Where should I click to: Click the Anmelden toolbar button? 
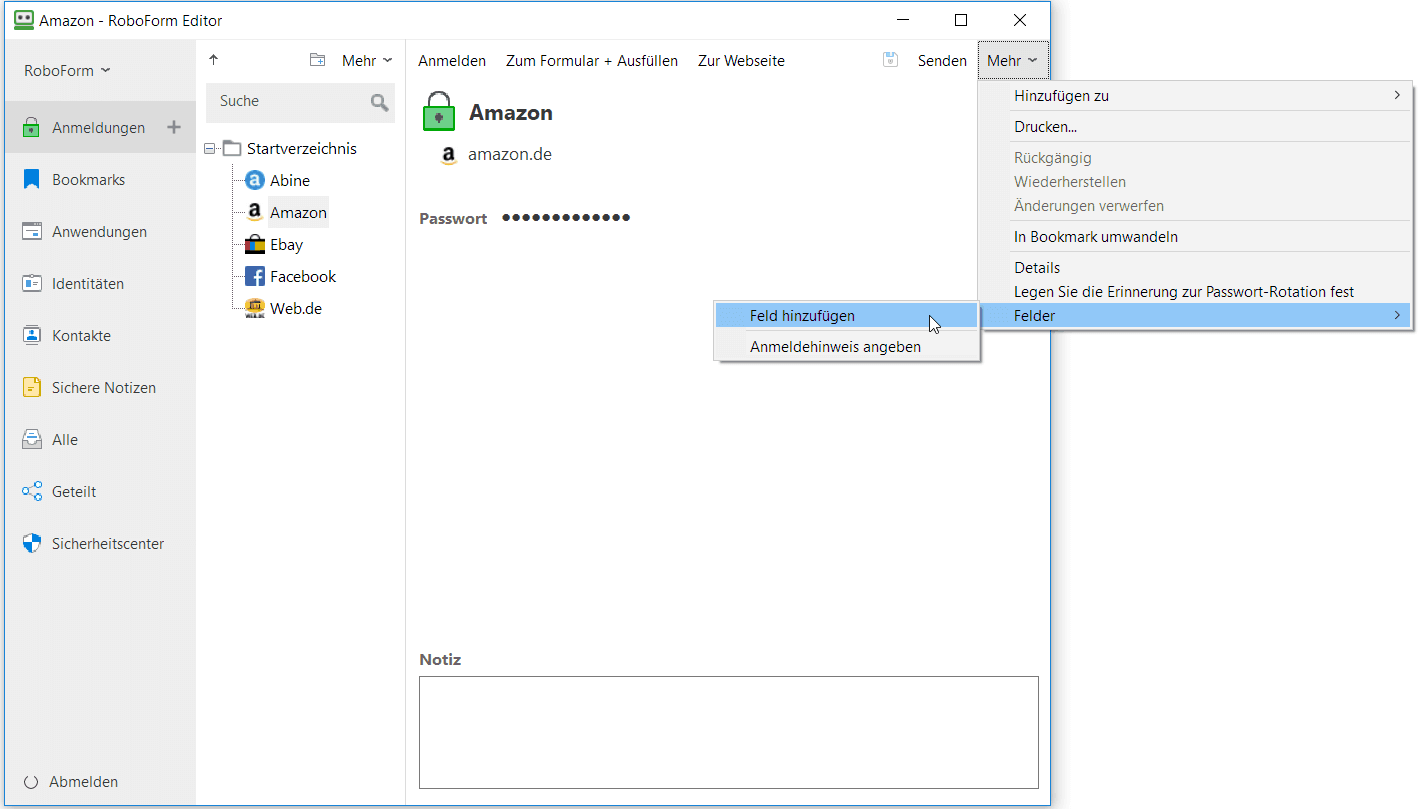452,61
